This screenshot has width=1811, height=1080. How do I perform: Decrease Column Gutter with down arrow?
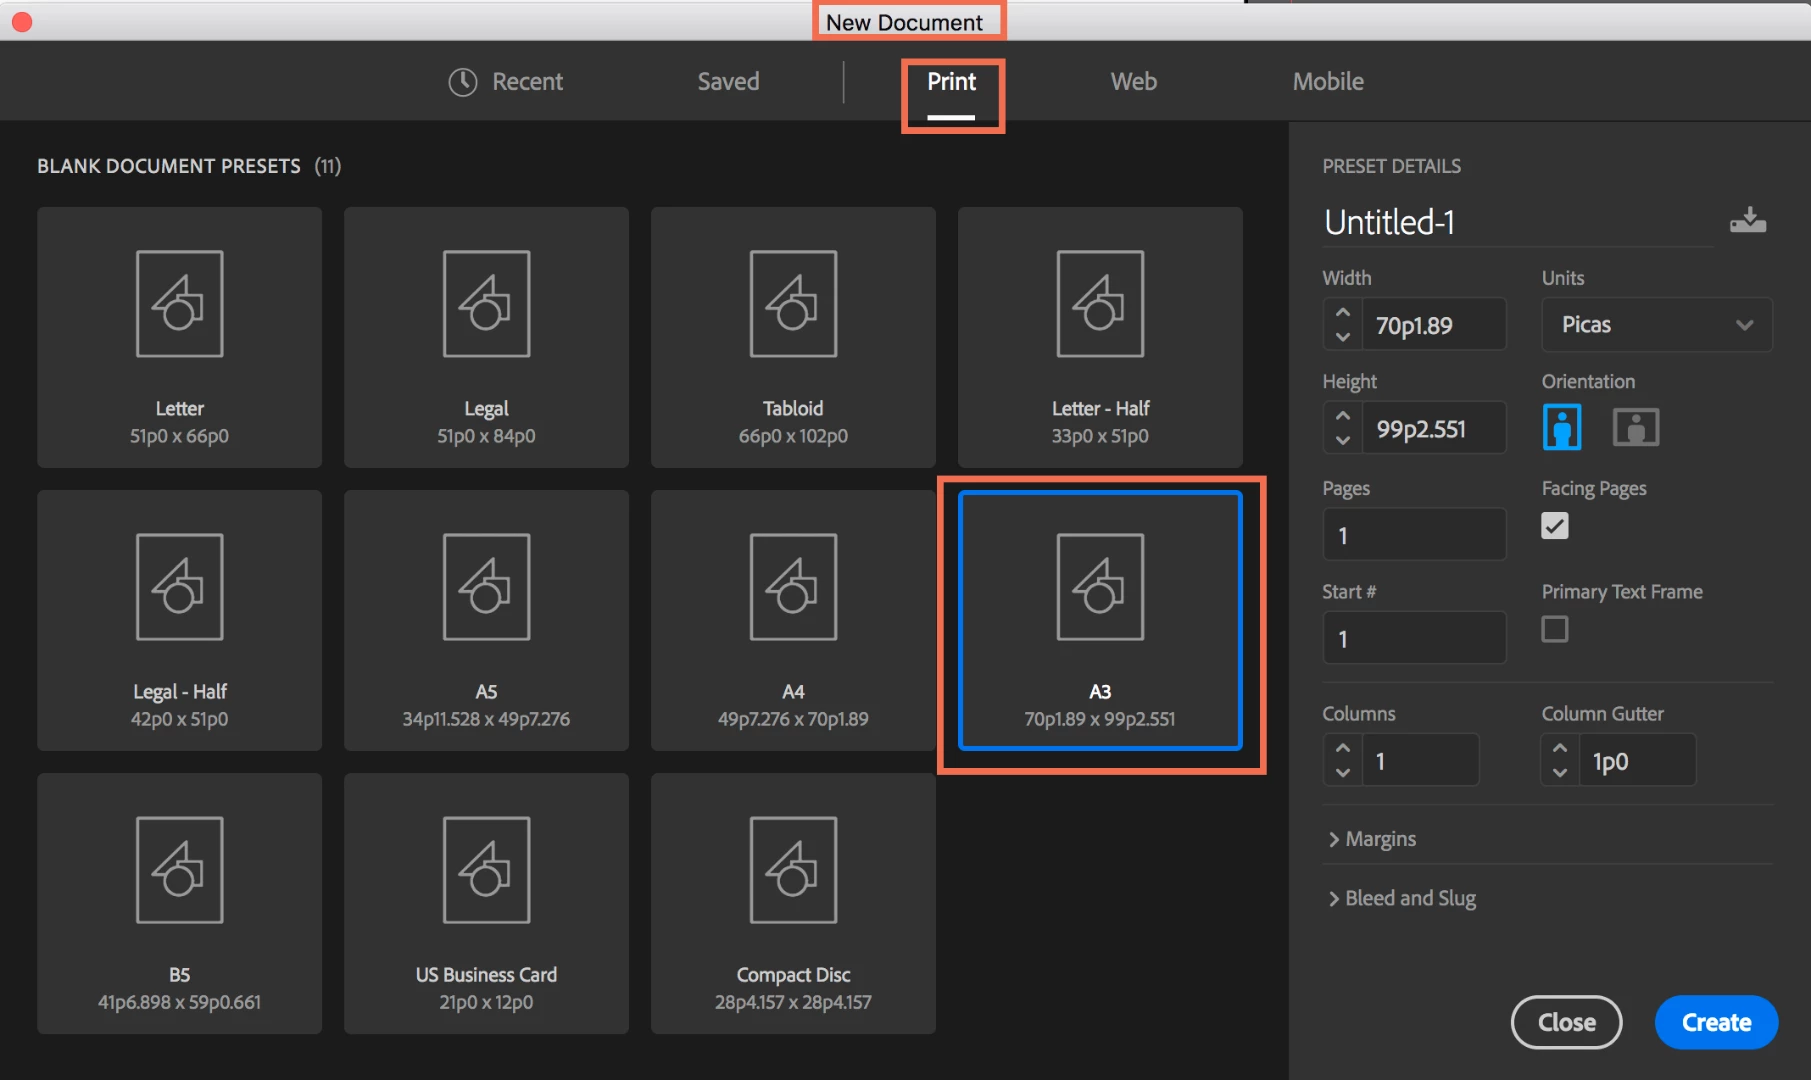(x=1560, y=773)
